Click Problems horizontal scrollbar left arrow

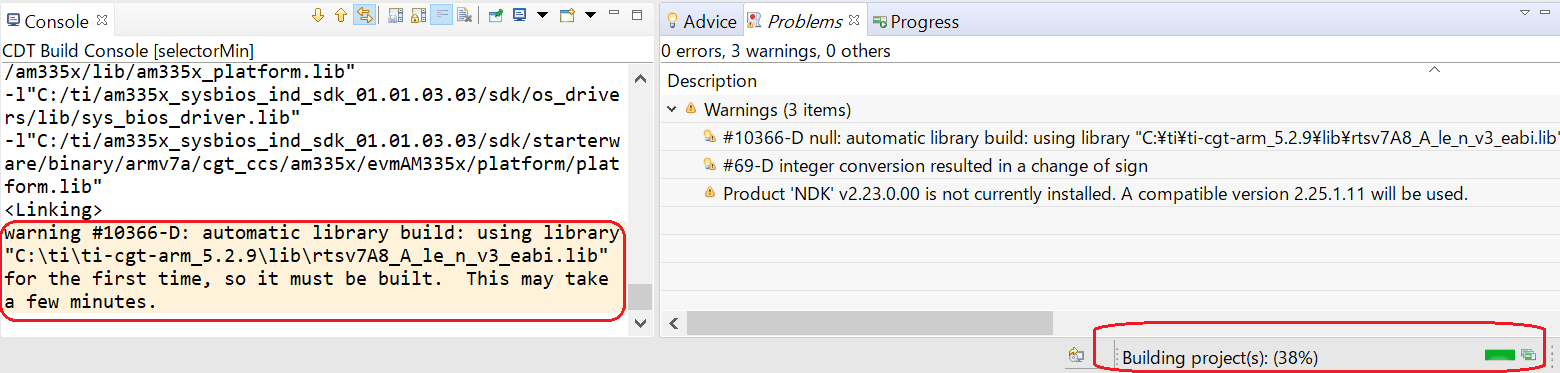[673, 323]
